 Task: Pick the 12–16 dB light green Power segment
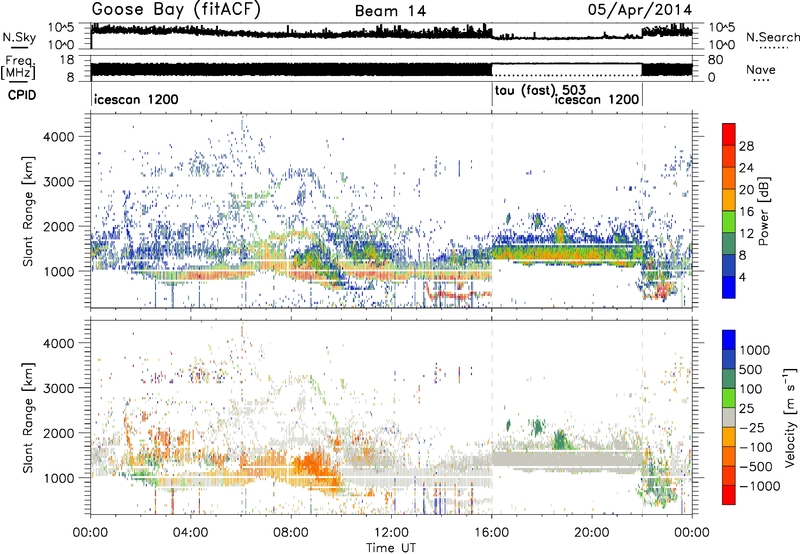click(729, 222)
